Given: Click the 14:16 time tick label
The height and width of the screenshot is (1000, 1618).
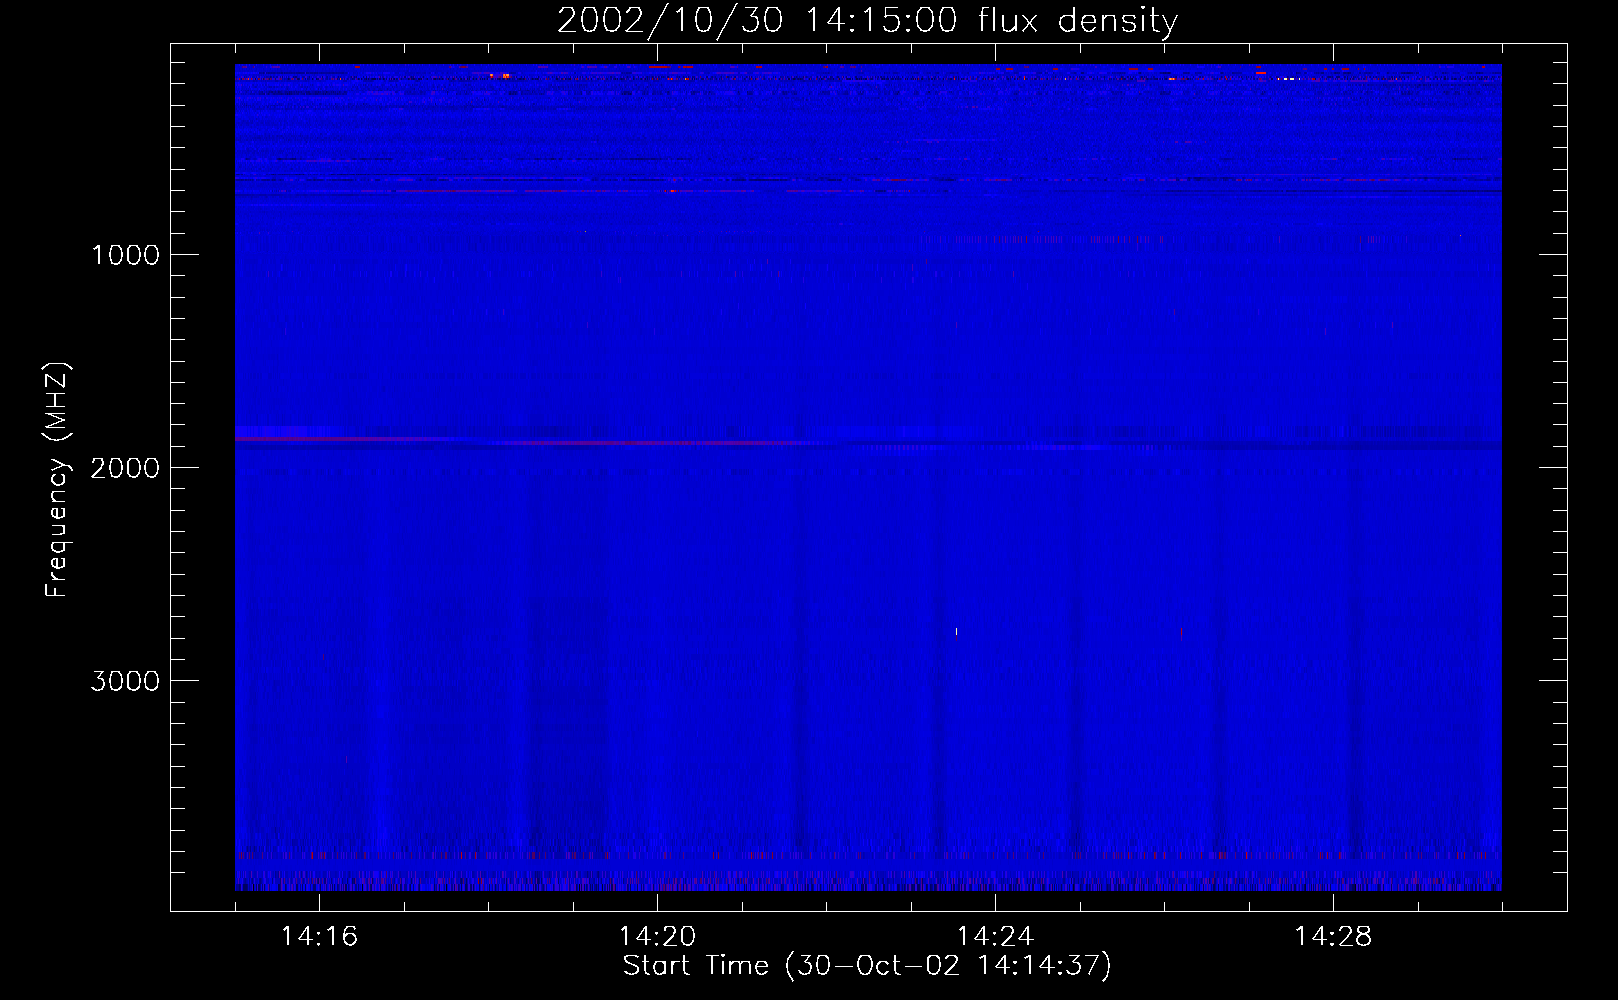Looking at the screenshot, I should pyautogui.click(x=319, y=937).
